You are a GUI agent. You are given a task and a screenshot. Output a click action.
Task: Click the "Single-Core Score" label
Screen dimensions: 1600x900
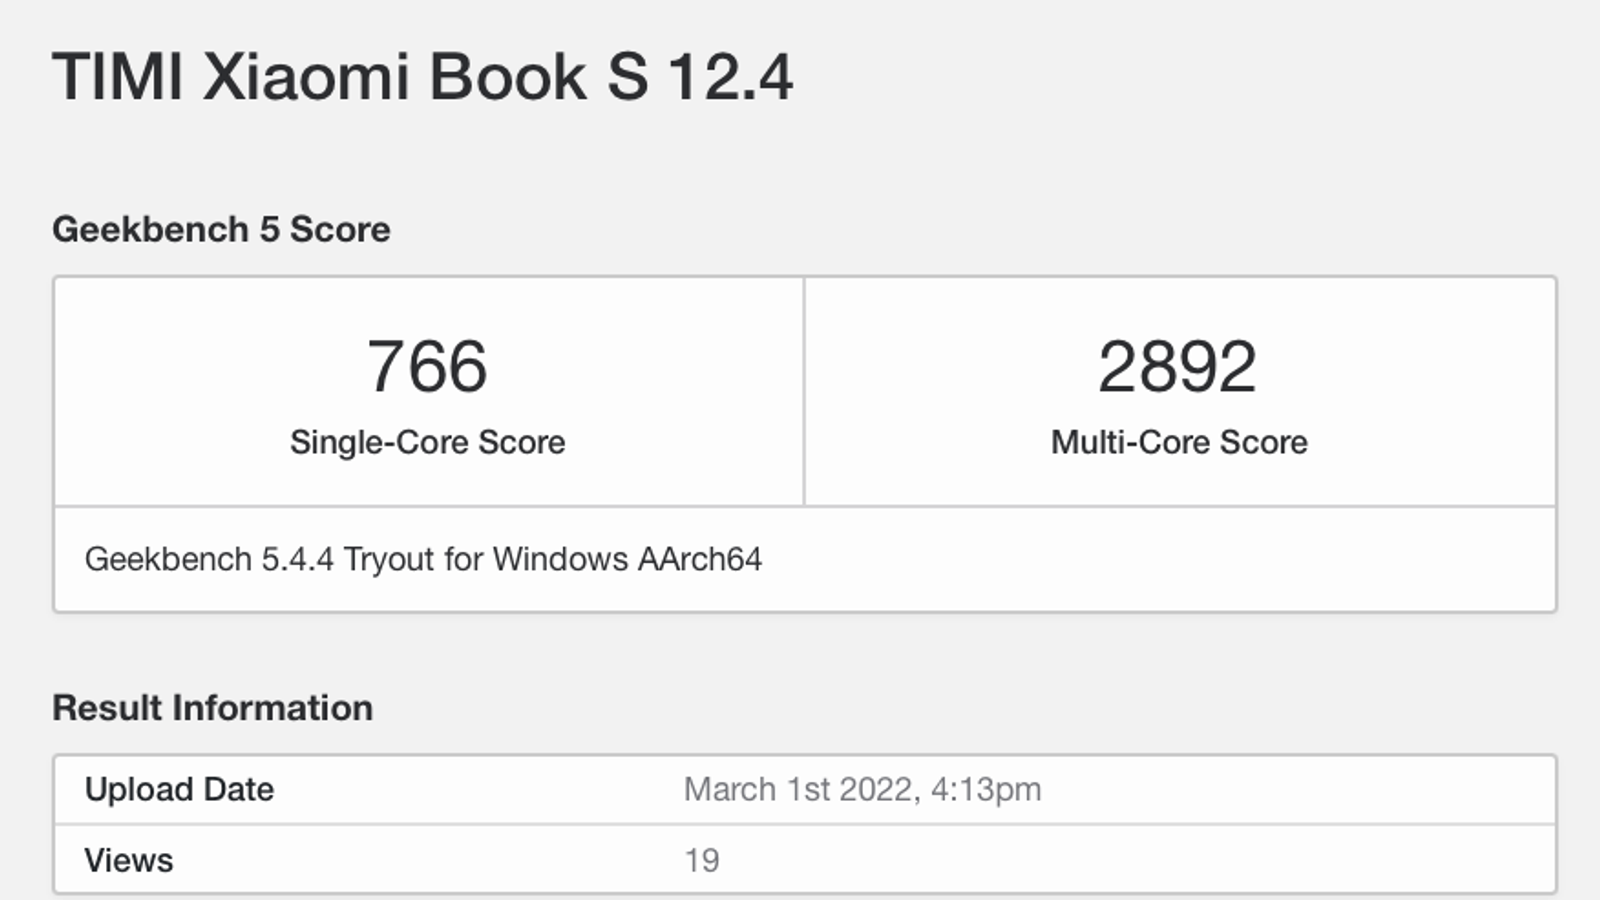(427, 442)
